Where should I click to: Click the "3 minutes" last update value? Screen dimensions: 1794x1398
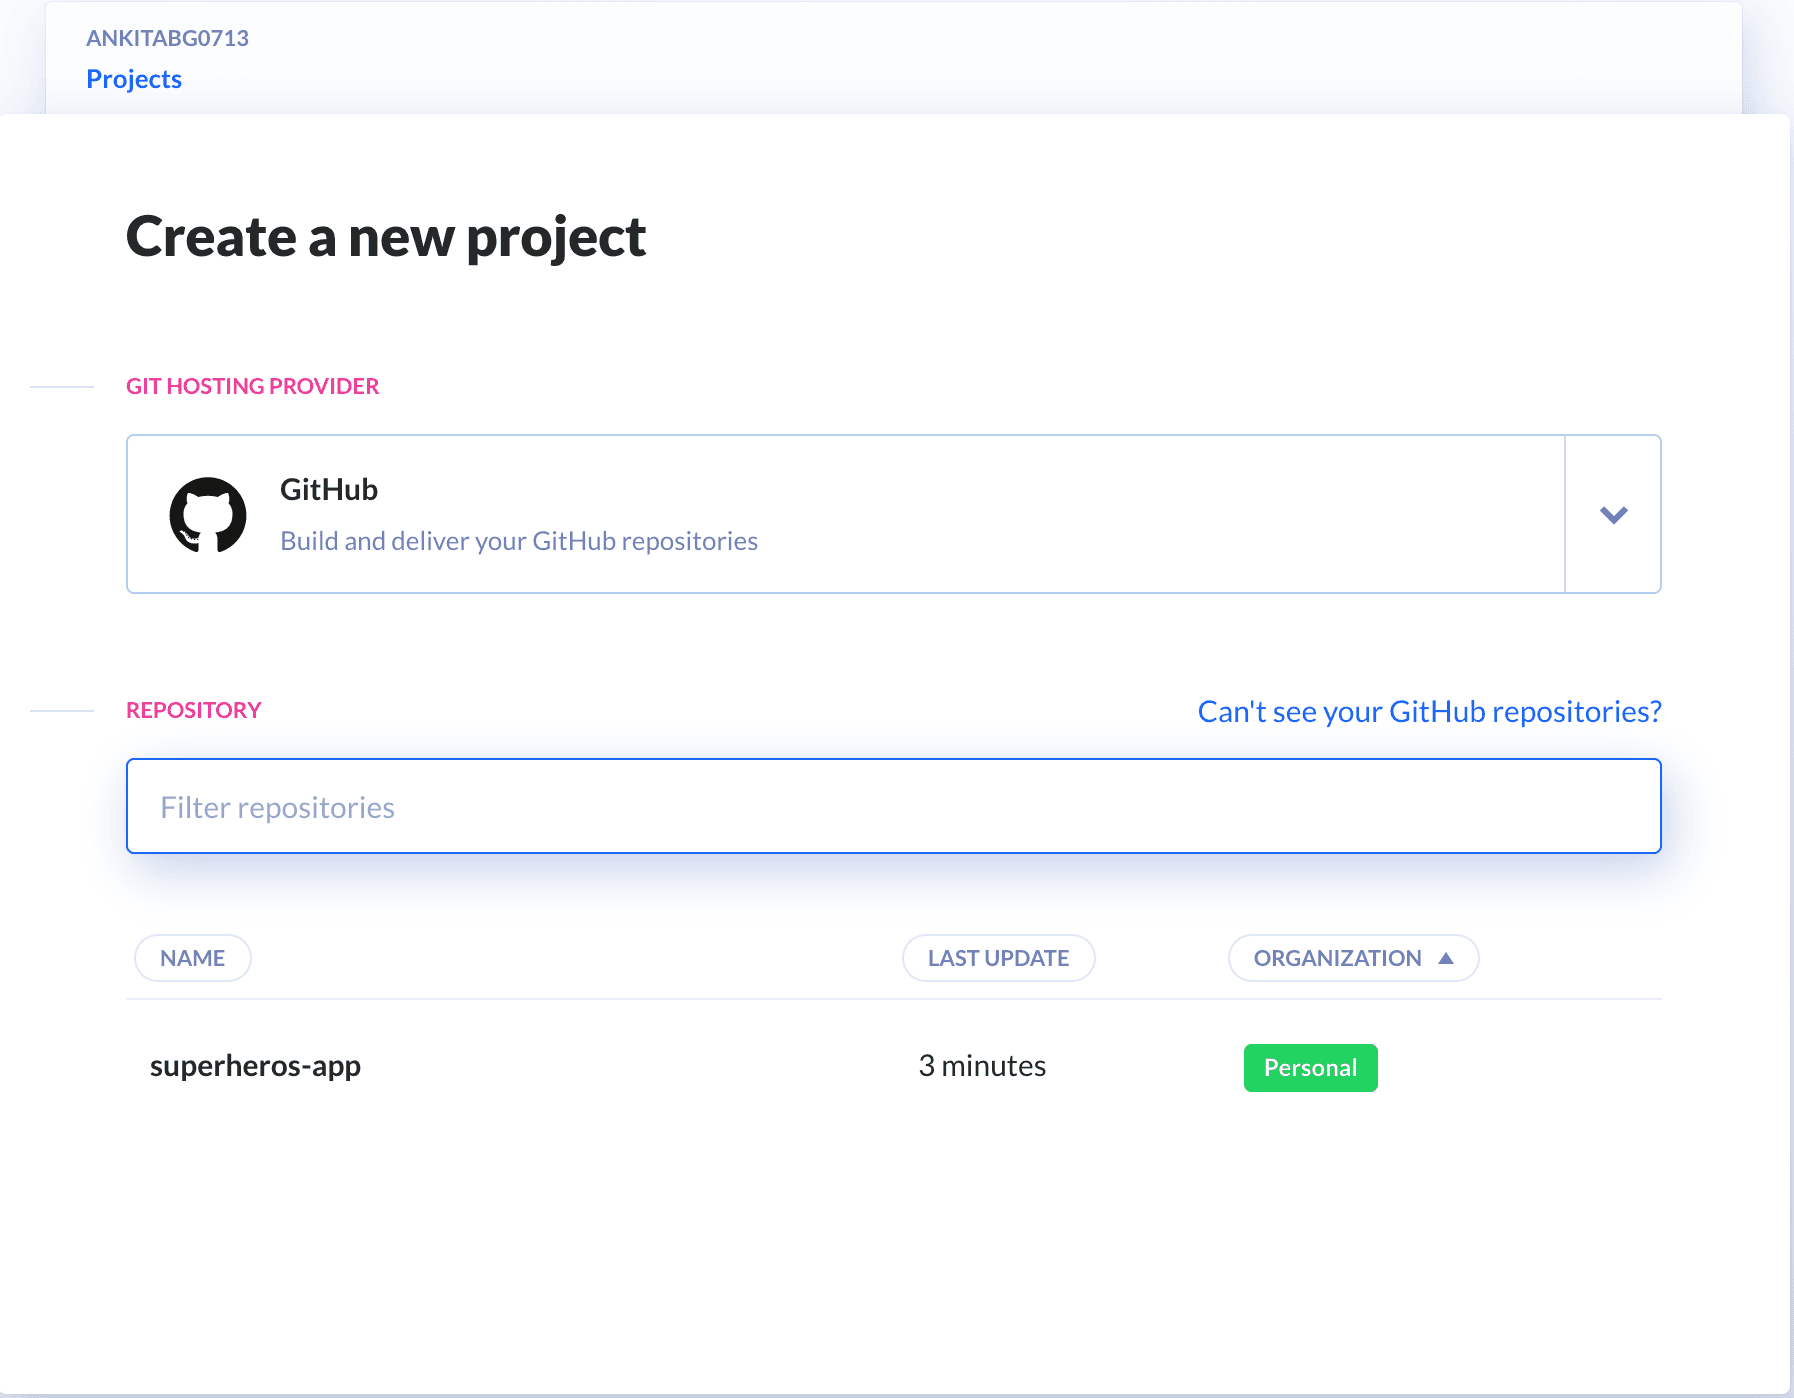pyautogui.click(x=983, y=1065)
